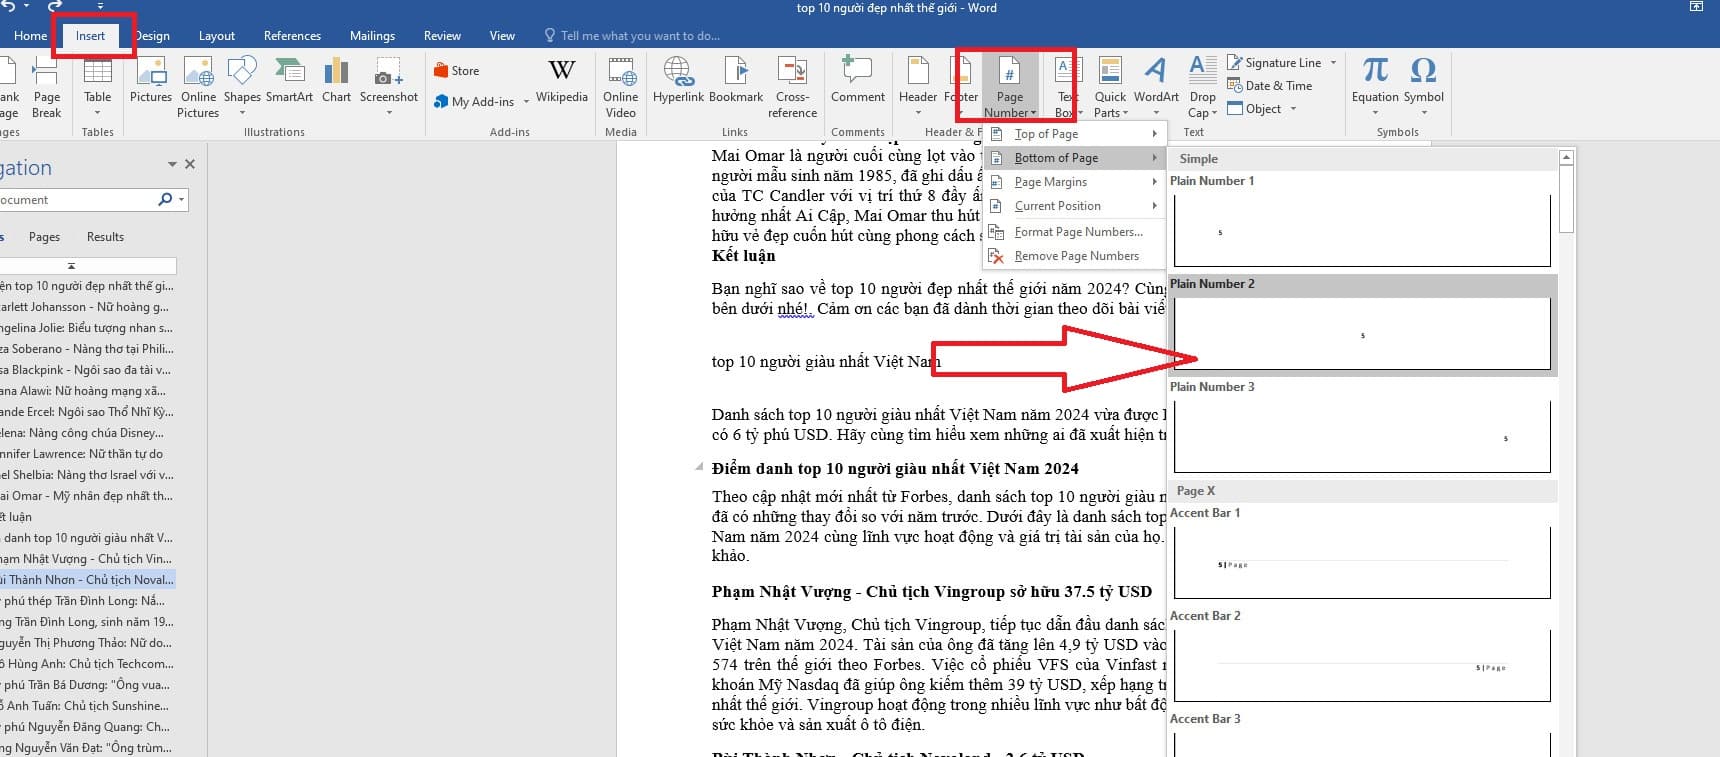Insert a Hyperlink
The image size is (1720, 757).
[679, 82]
